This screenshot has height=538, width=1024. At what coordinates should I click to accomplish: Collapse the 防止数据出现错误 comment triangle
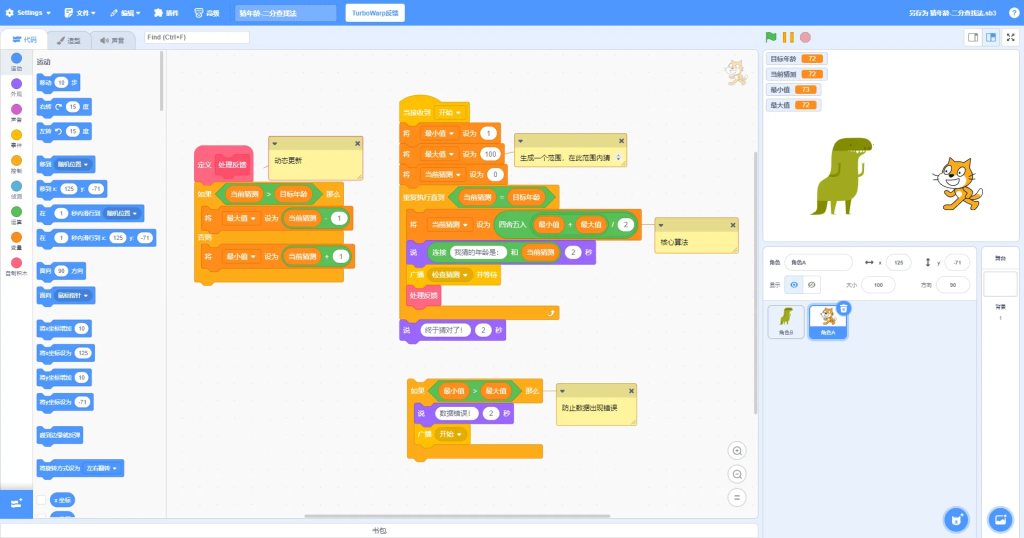pyautogui.click(x=562, y=390)
